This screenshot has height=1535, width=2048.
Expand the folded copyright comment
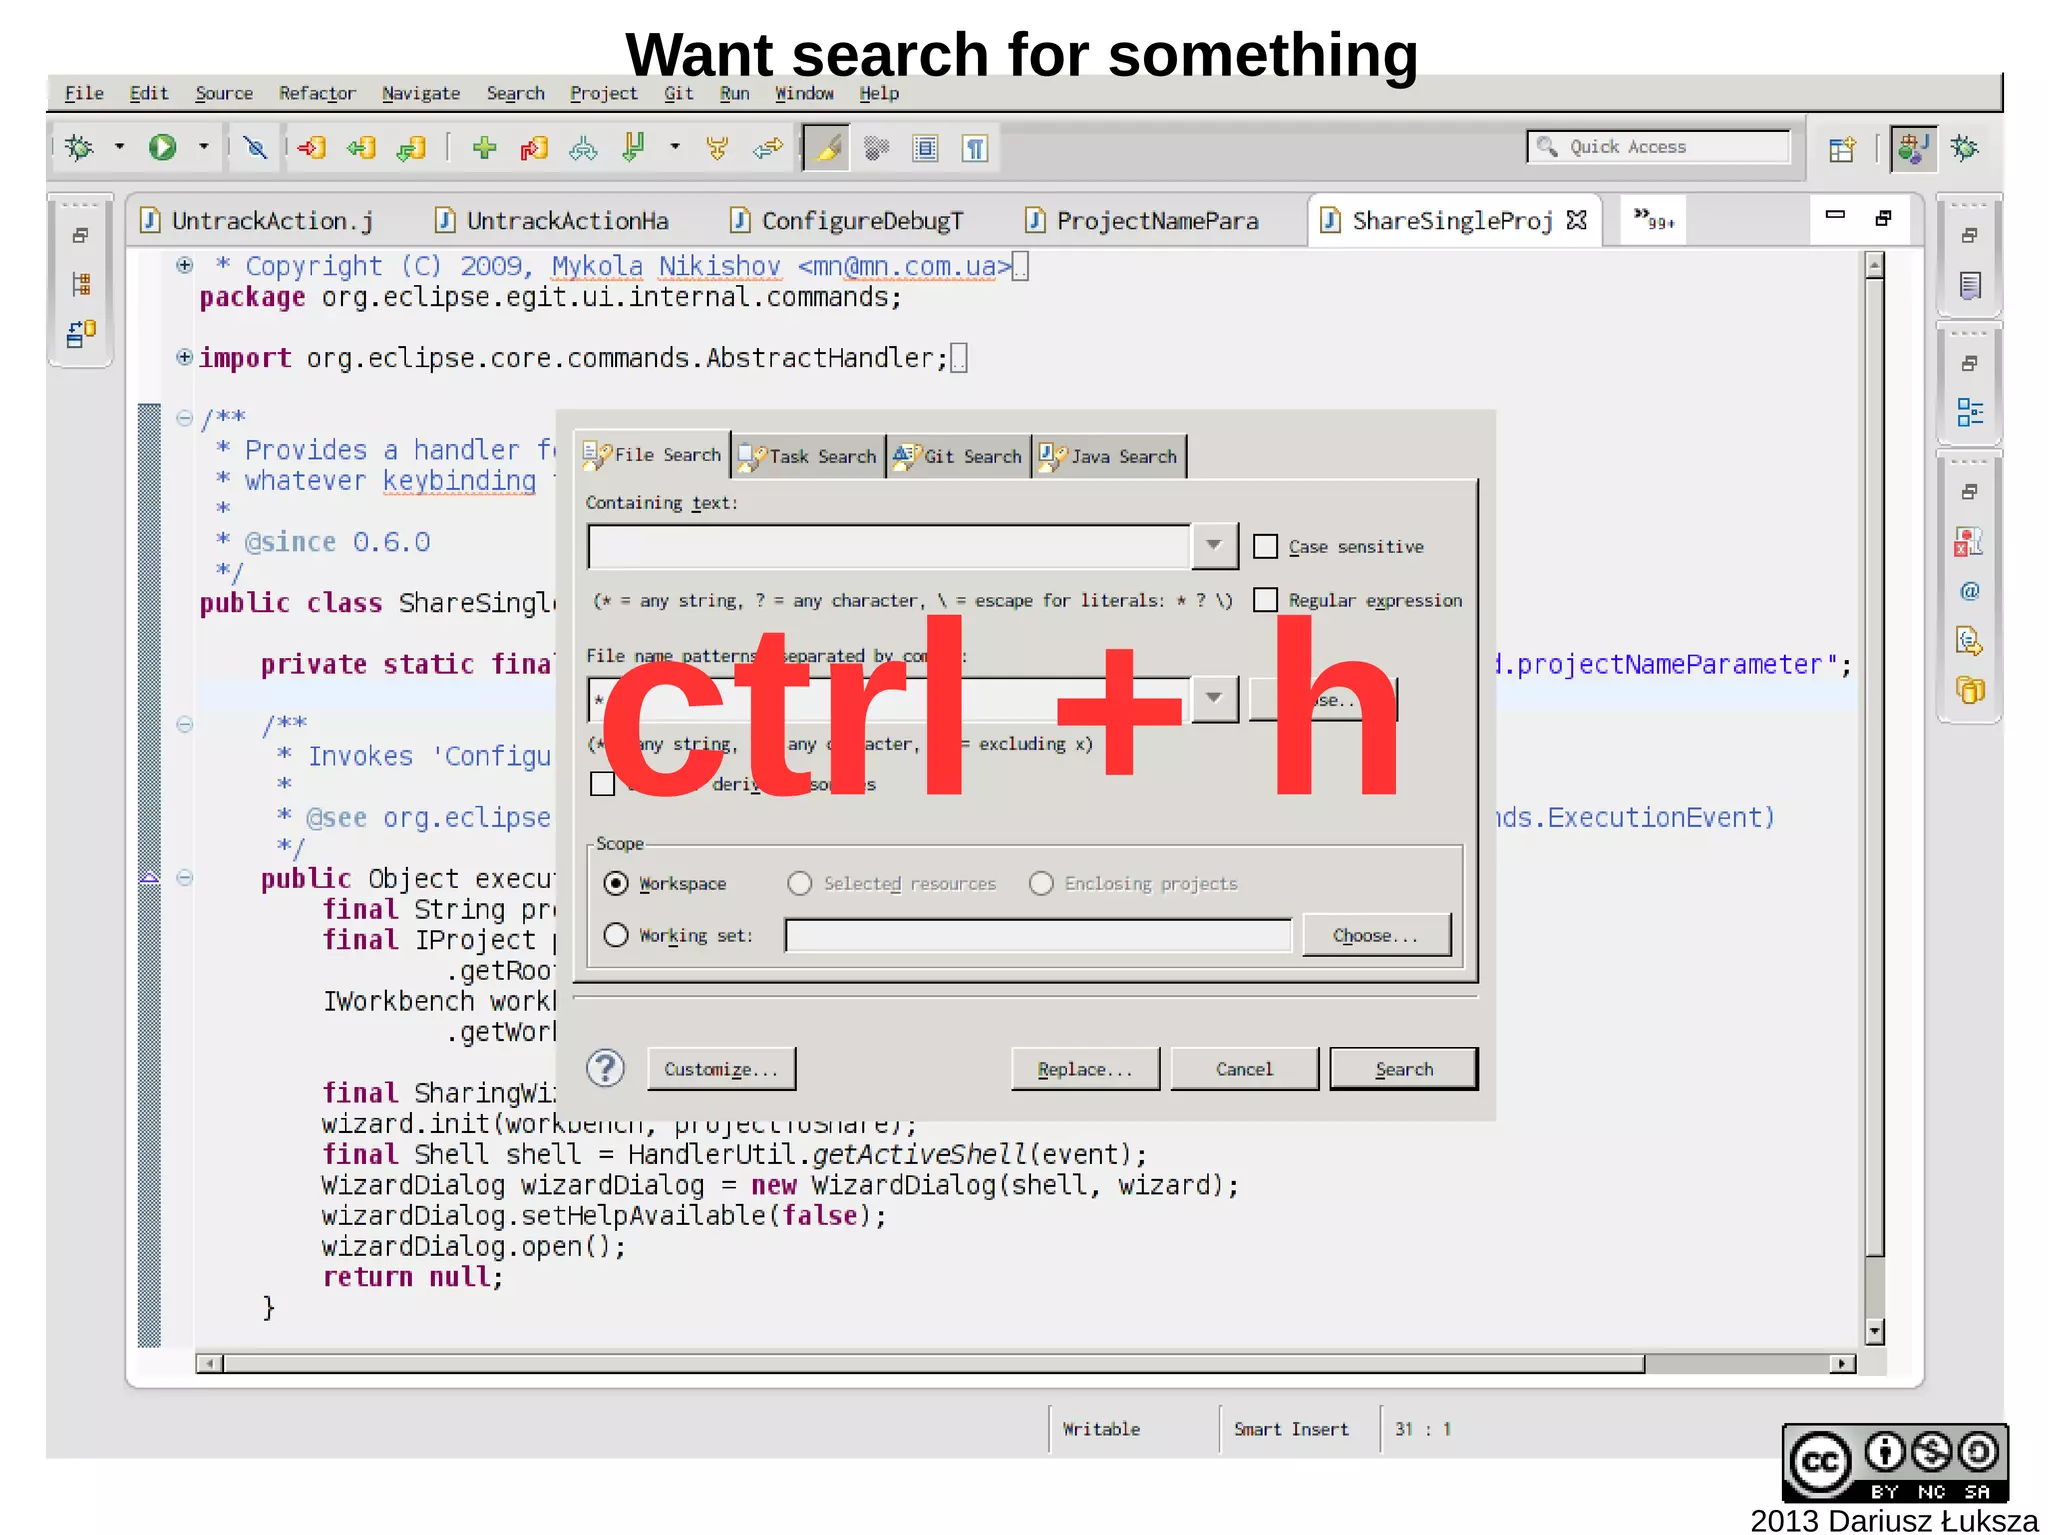click(x=184, y=265)
